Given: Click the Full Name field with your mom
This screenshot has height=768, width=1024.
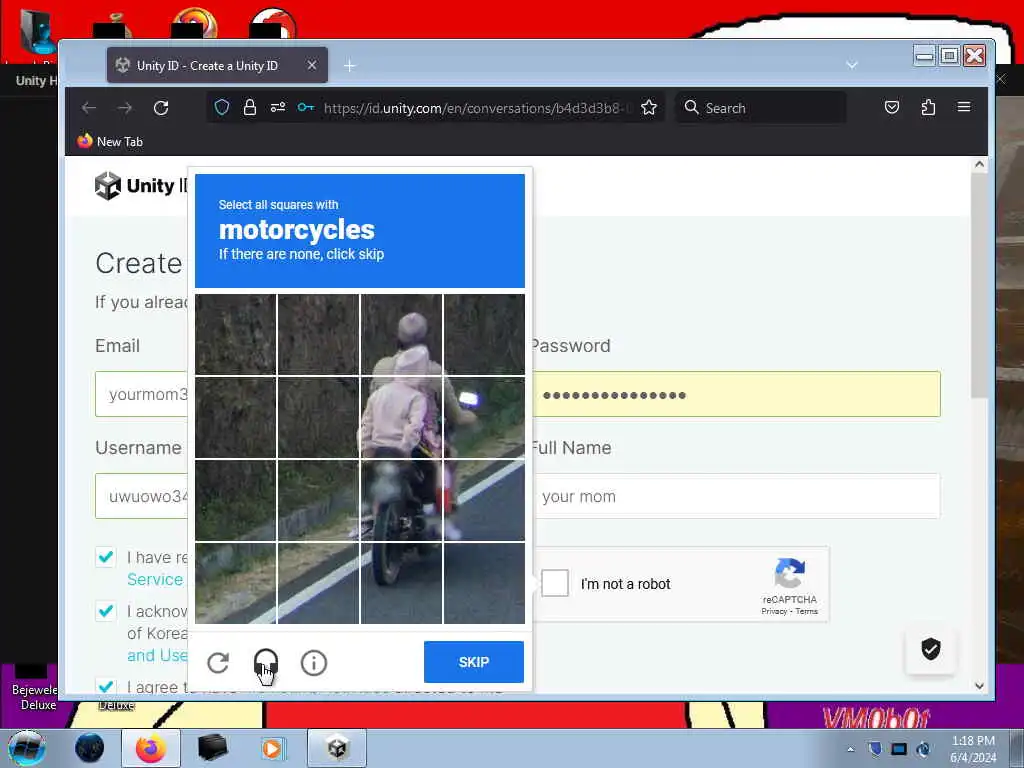Looking at the screenshot, I should 736,496.
